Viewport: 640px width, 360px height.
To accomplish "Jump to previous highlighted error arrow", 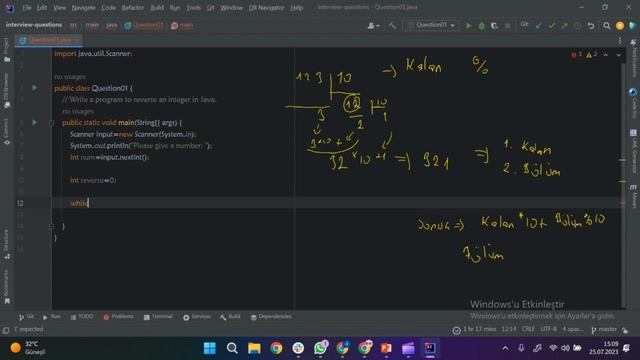I will click(x=606, y=55).
